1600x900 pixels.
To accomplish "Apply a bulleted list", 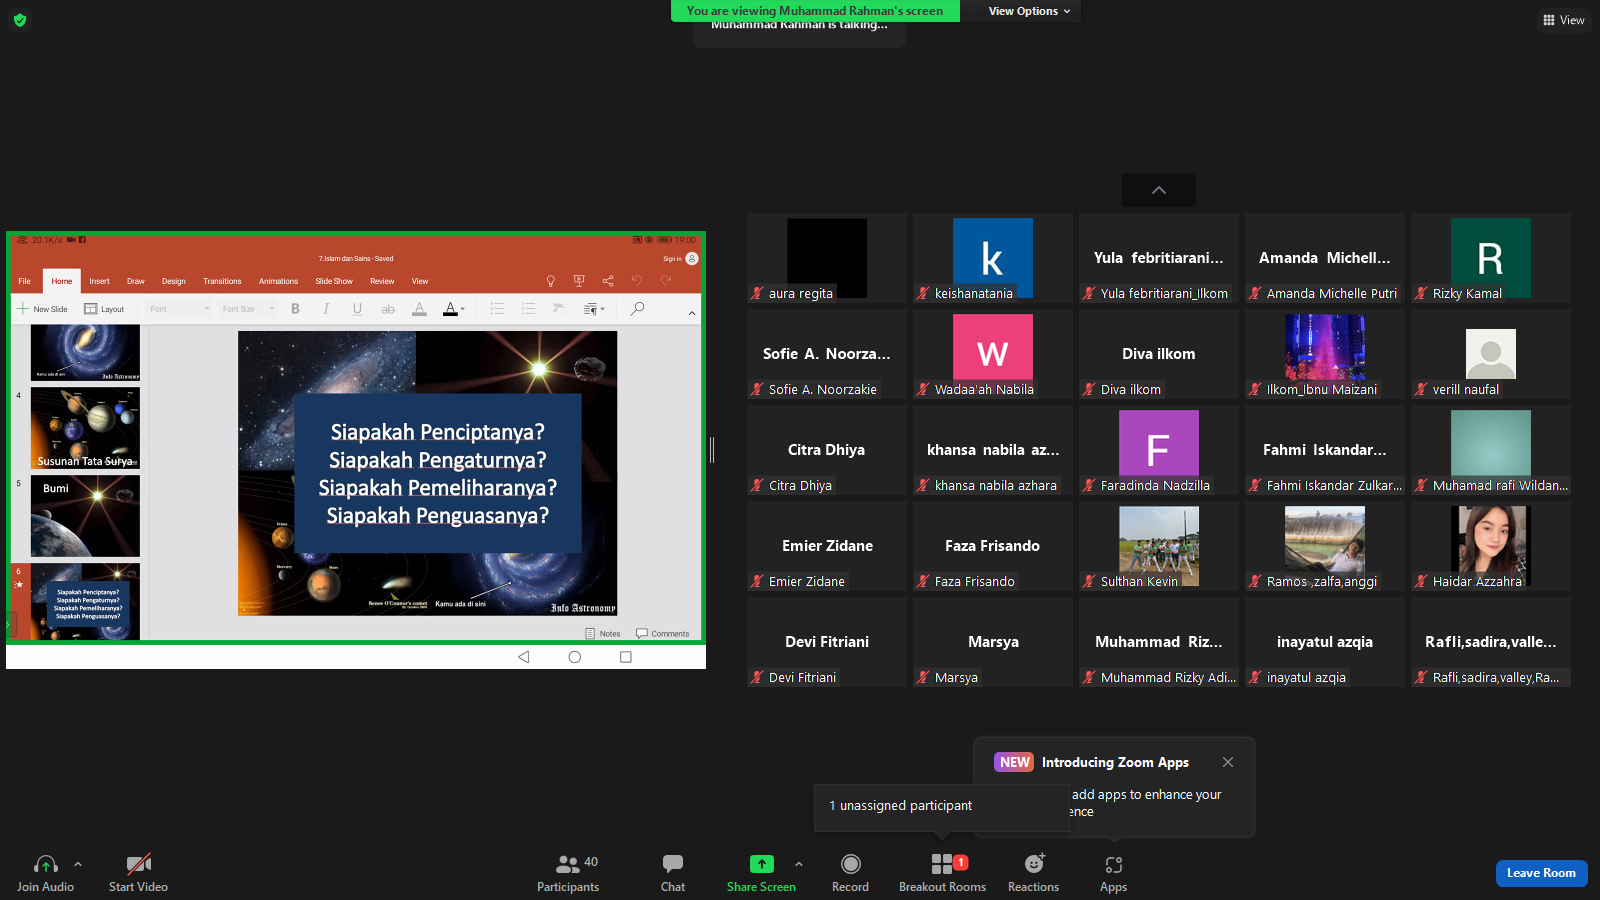I will coord(497,309).
